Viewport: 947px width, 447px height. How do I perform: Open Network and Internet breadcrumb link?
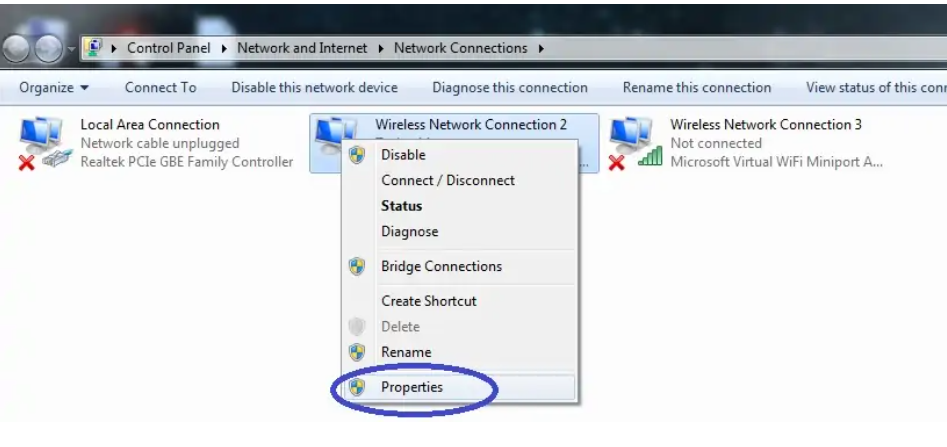click(302, 48)
